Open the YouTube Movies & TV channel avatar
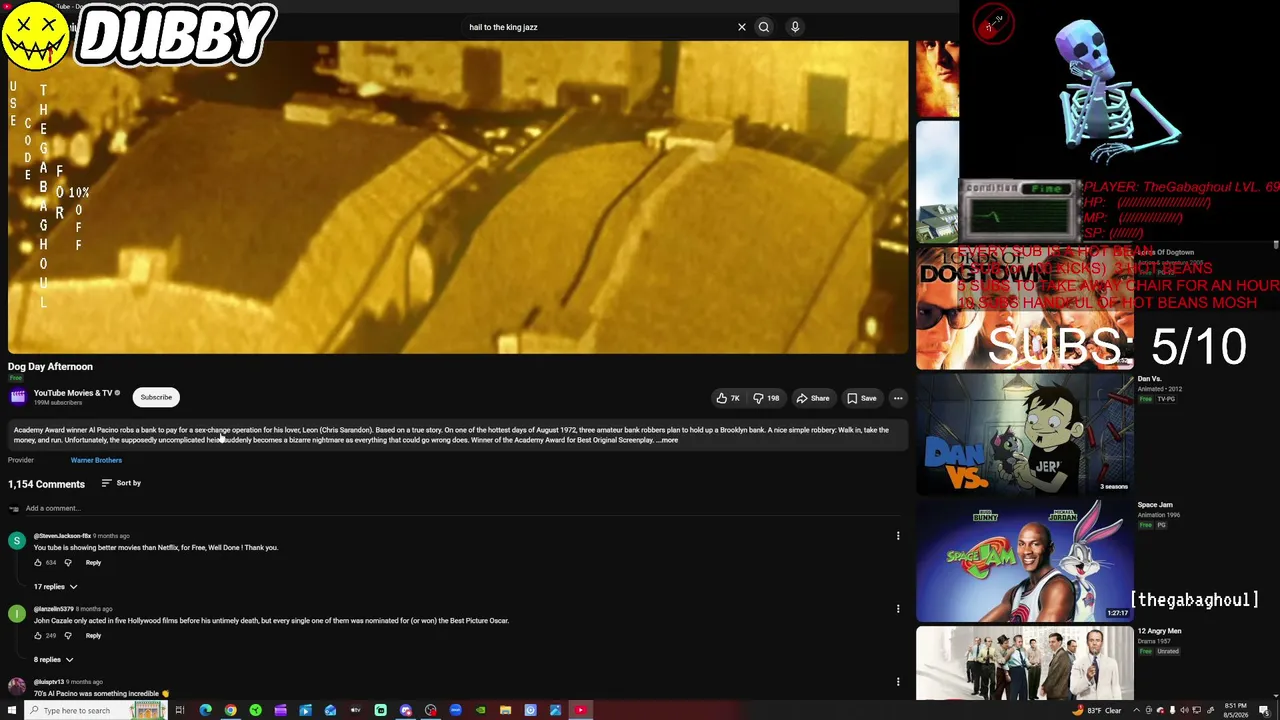Image resolution: width=1280 pixels, height=720 pixels. 18,397
